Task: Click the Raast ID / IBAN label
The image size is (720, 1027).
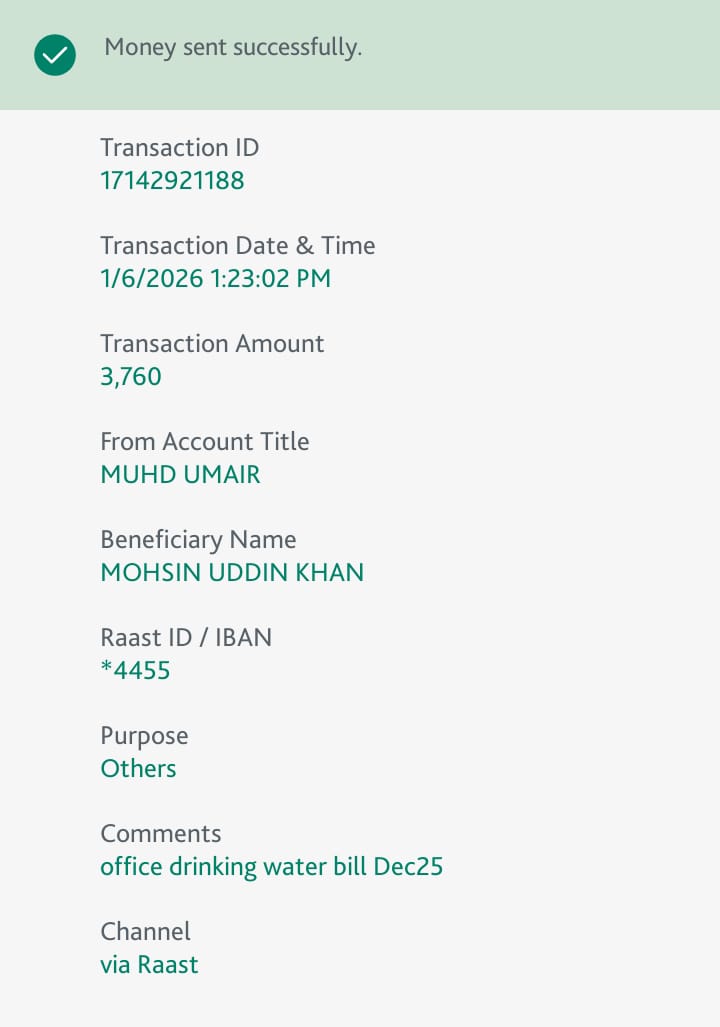Action: (x=186, y=638)
